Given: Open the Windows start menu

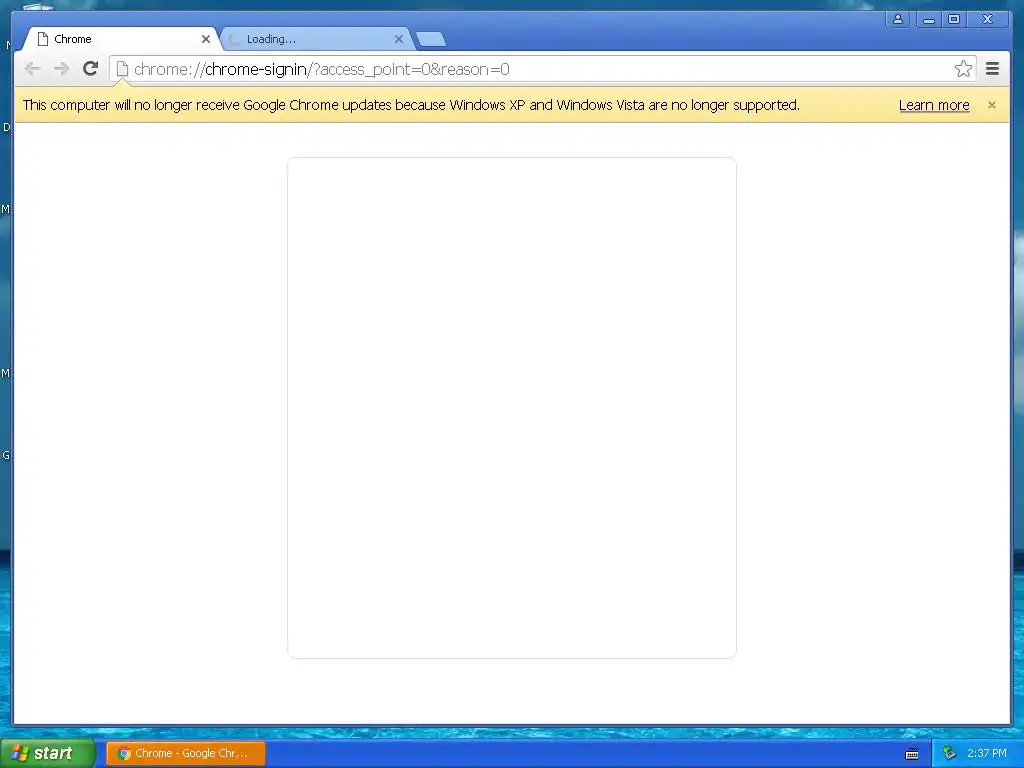Looking at the screenshot, I should pyautogui.click(x=48, y=753).
